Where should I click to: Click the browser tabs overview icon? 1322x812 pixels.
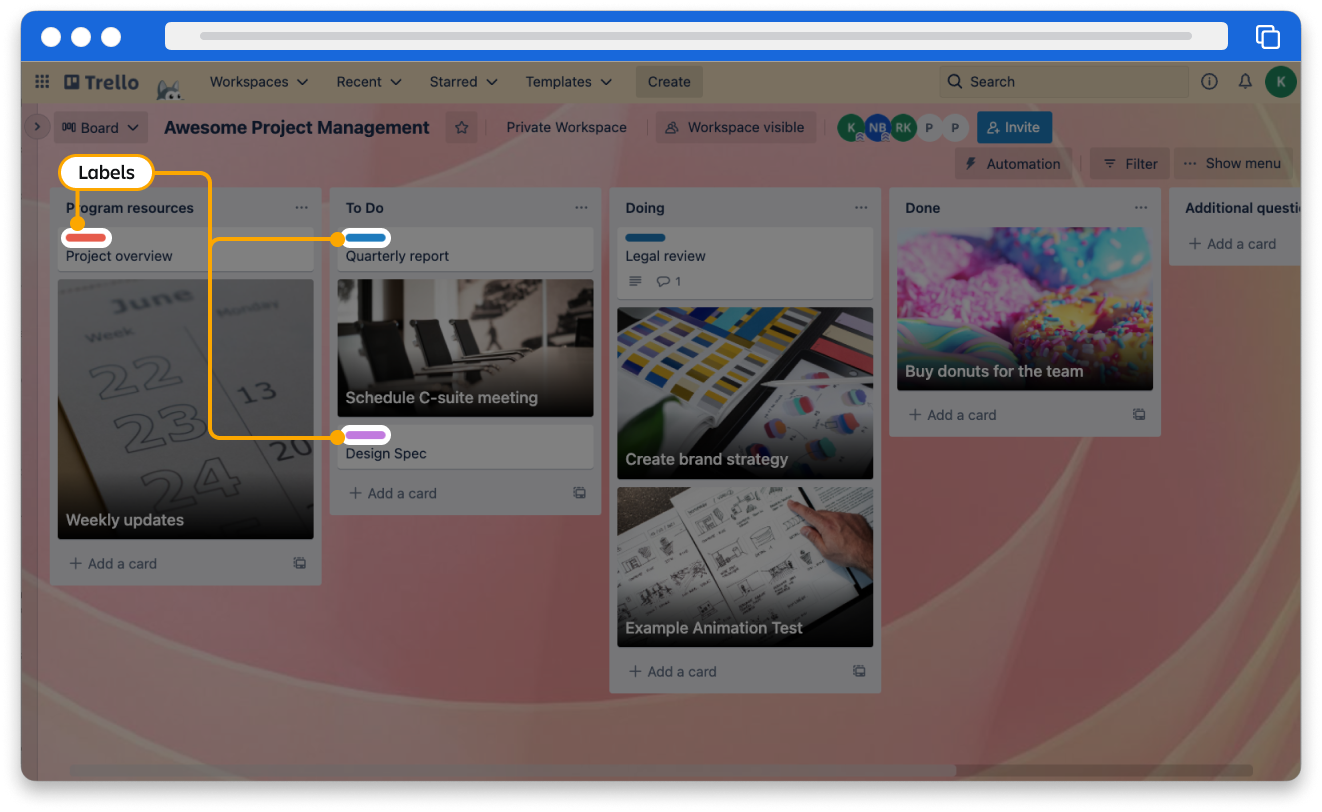coord(1268,37)
